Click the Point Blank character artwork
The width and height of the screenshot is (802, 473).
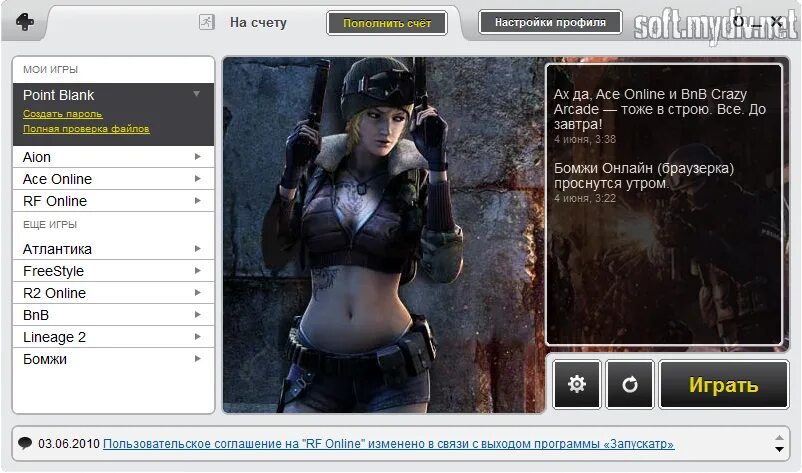click(x=384, y=235)
